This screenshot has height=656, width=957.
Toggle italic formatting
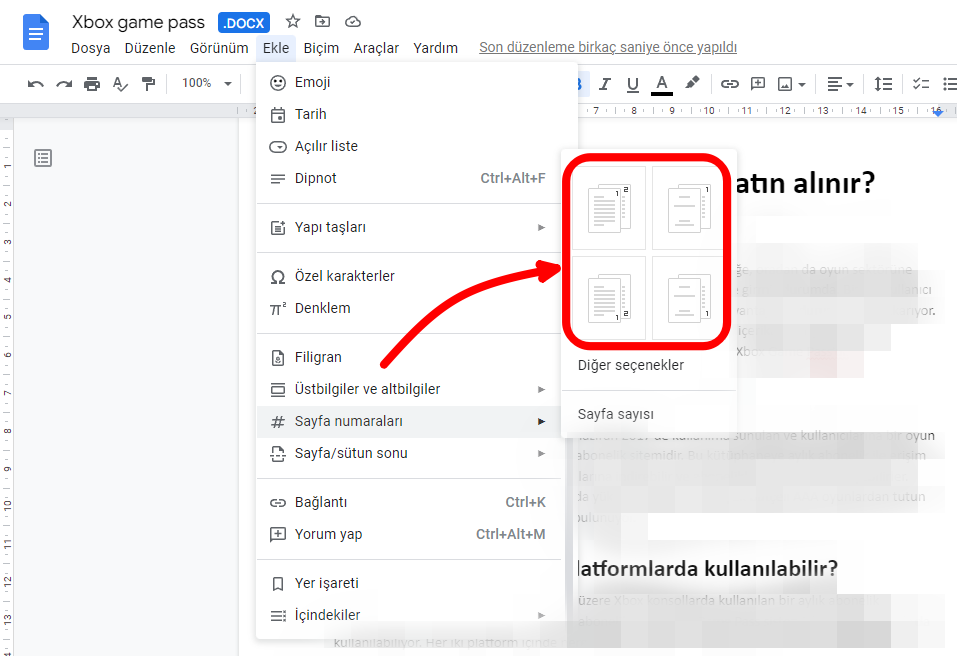click(x=604, y=84)
